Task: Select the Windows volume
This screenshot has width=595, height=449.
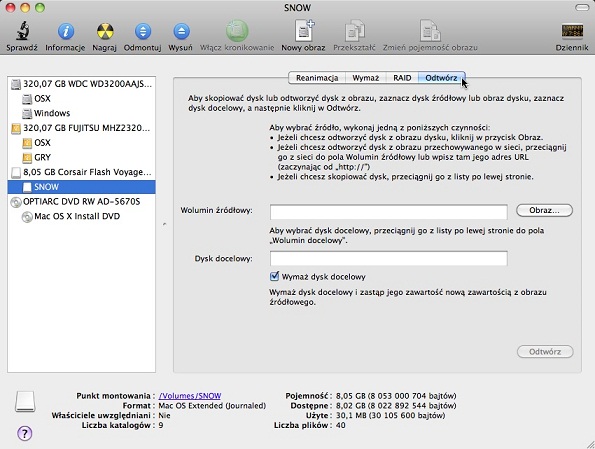Action: 81,113
